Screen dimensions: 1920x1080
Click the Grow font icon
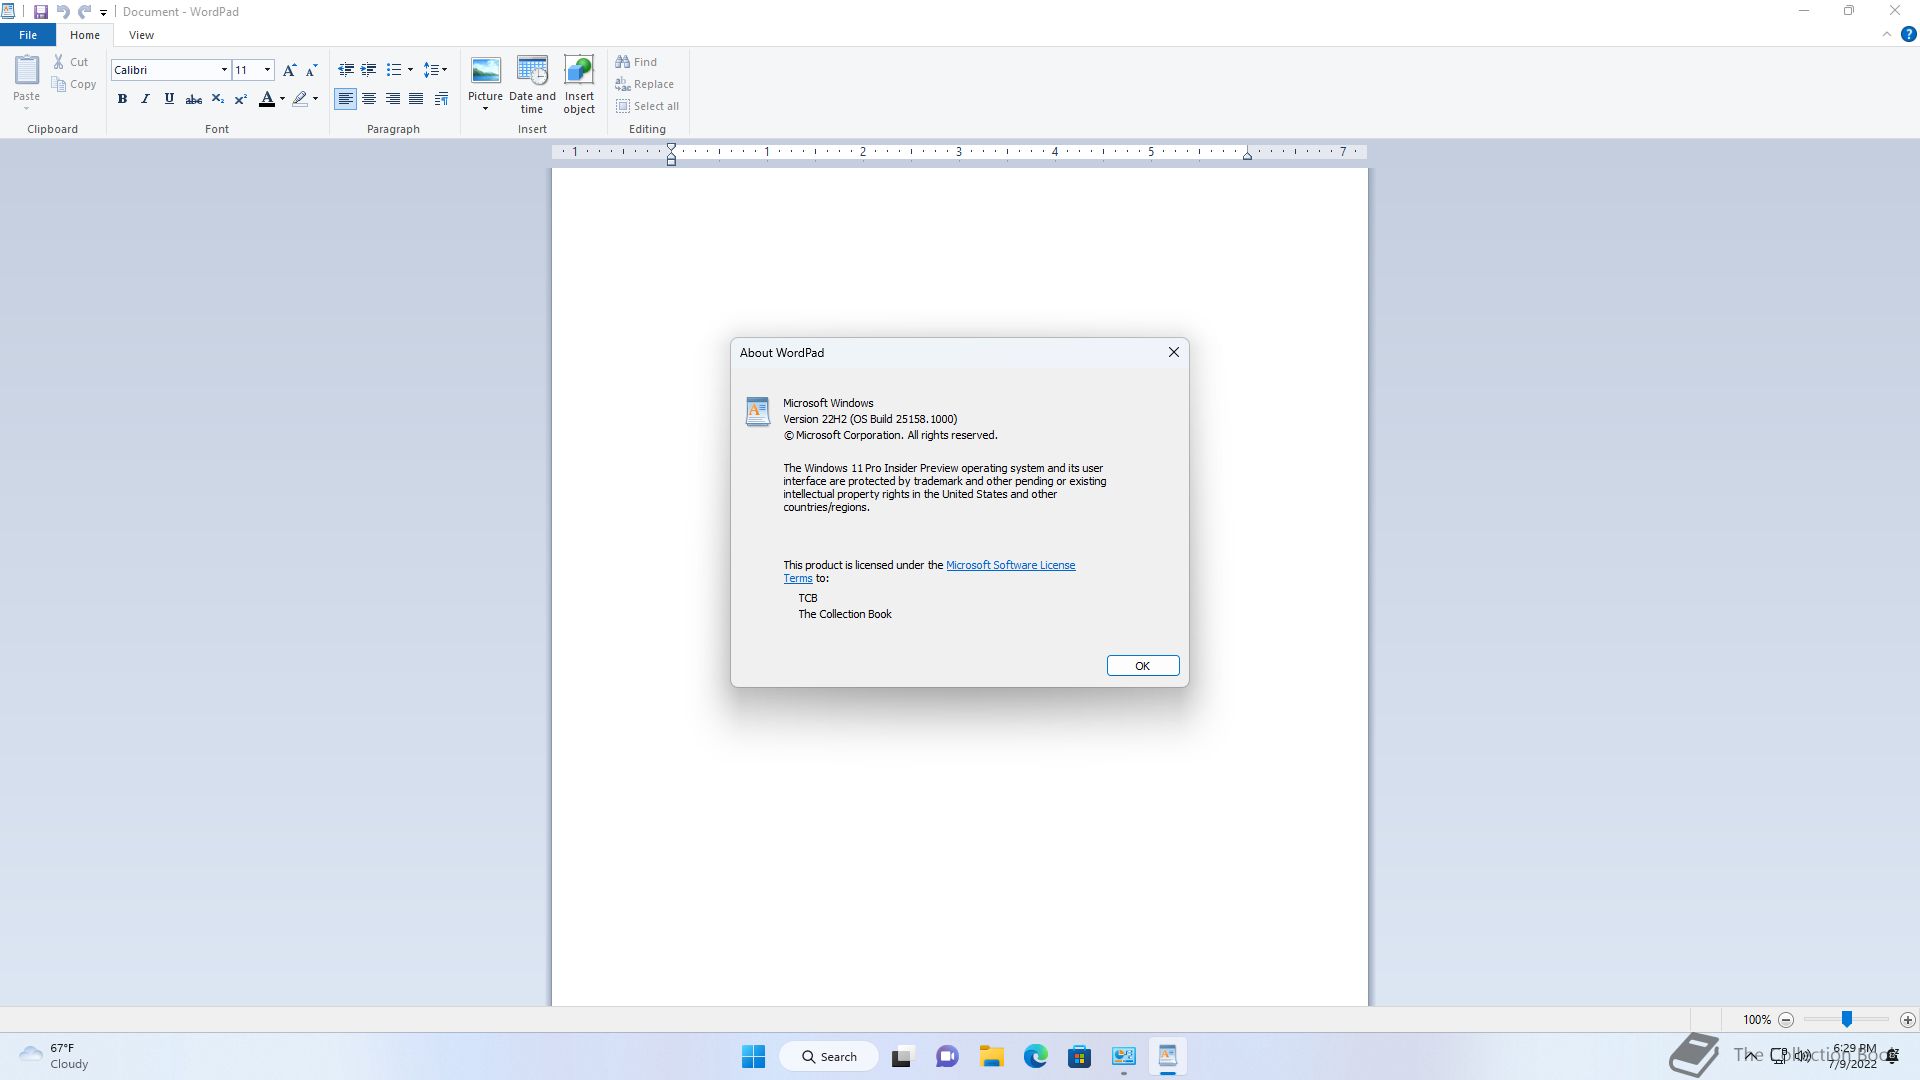click(x=289, y=70)
